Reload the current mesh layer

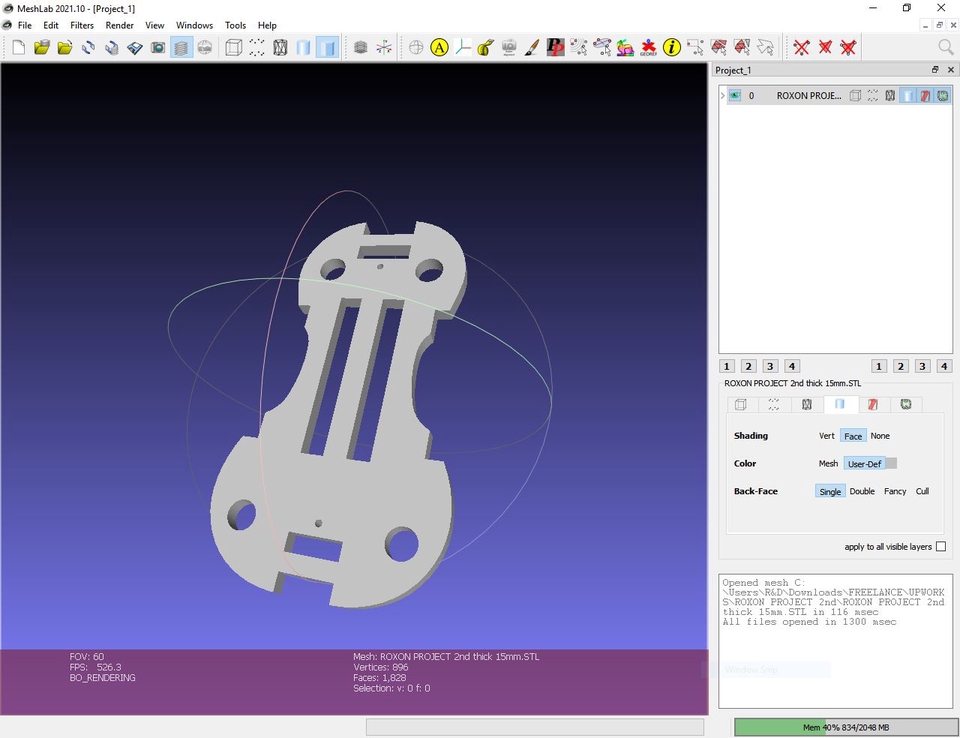[x=88, y=47]
